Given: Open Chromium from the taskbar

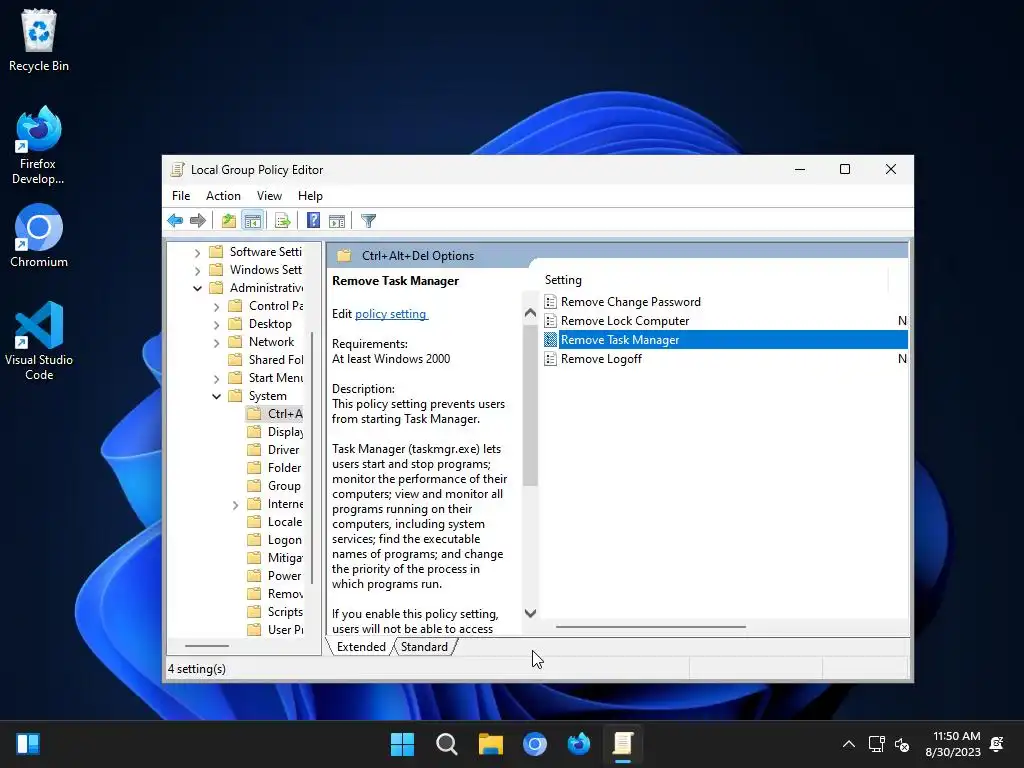Looking at the screenshot, I should [535, 744].
